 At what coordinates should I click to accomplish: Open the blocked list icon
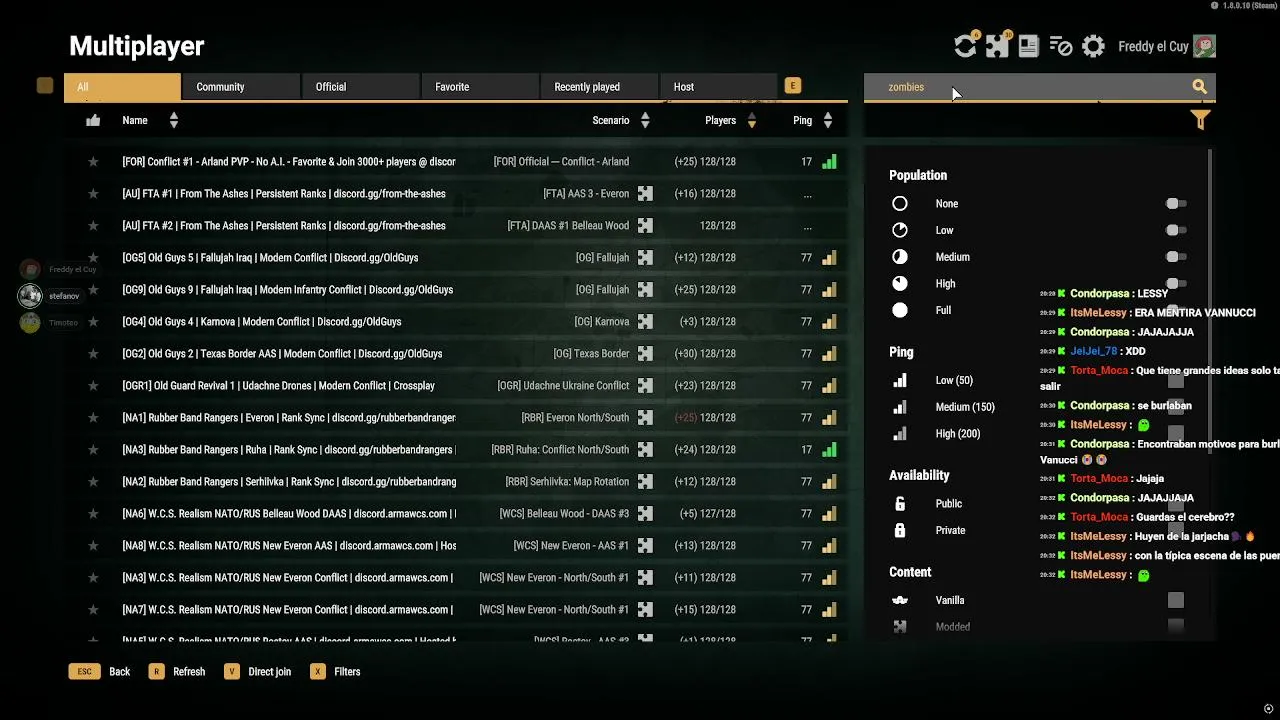[1060, 46]
